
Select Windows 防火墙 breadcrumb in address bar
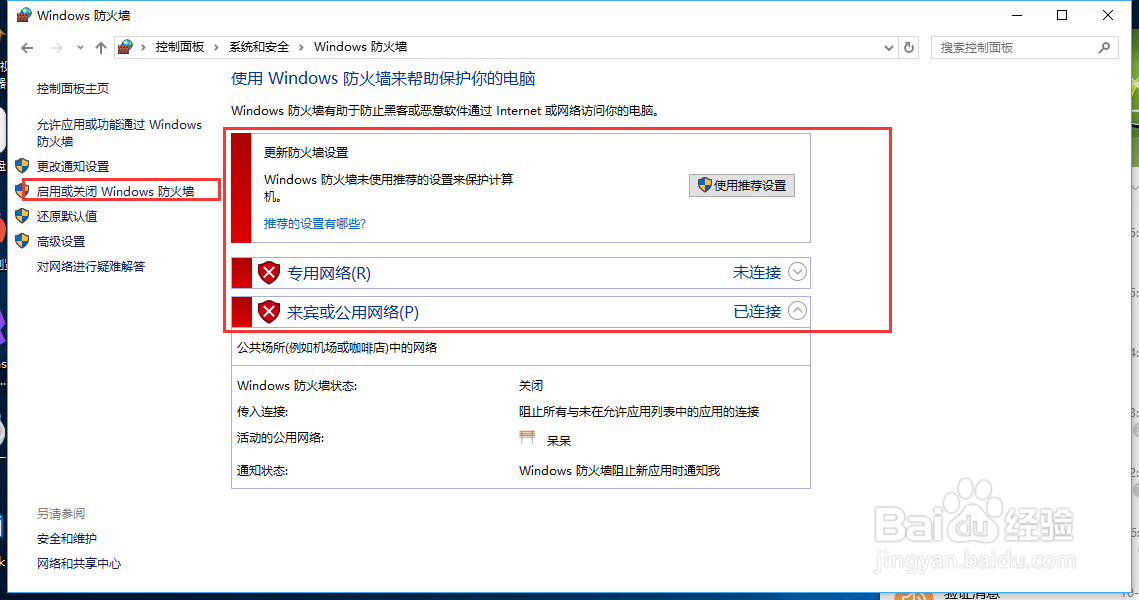tap(360, 47)
